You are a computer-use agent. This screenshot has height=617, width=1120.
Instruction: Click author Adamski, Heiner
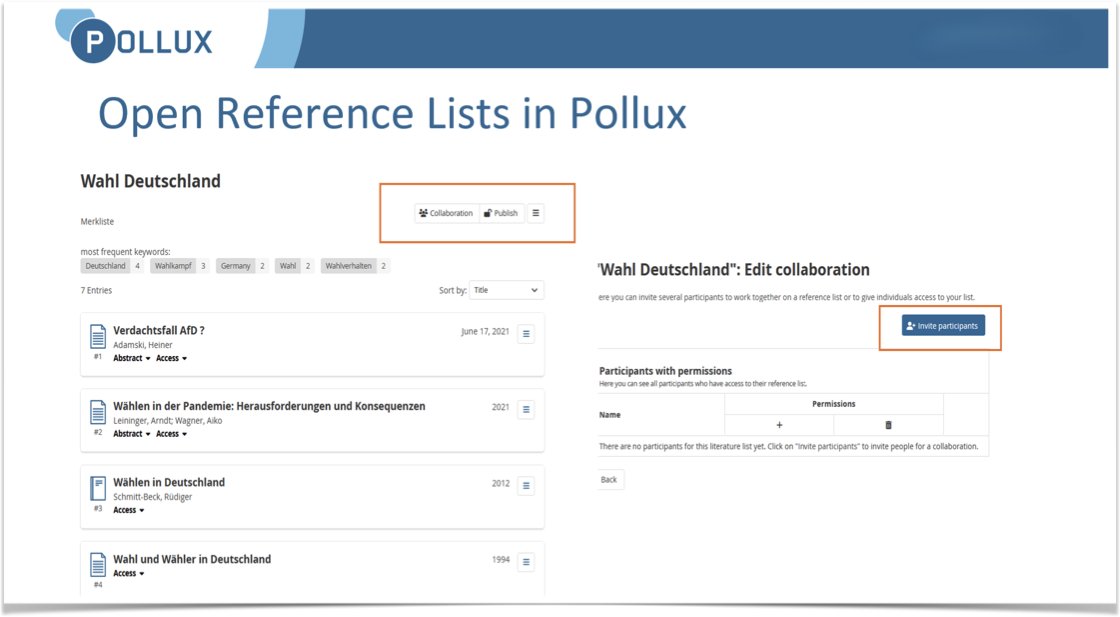point(143,345)
